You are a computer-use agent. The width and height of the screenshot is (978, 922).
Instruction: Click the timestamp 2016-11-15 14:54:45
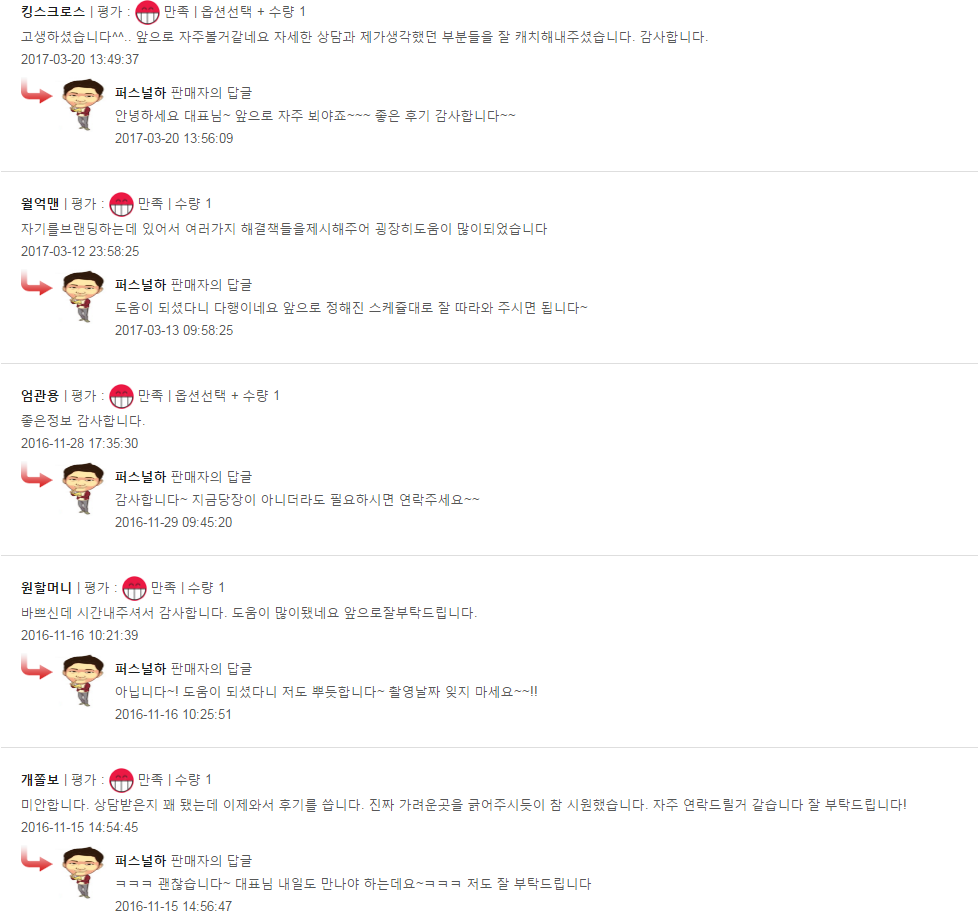point(80,827)
